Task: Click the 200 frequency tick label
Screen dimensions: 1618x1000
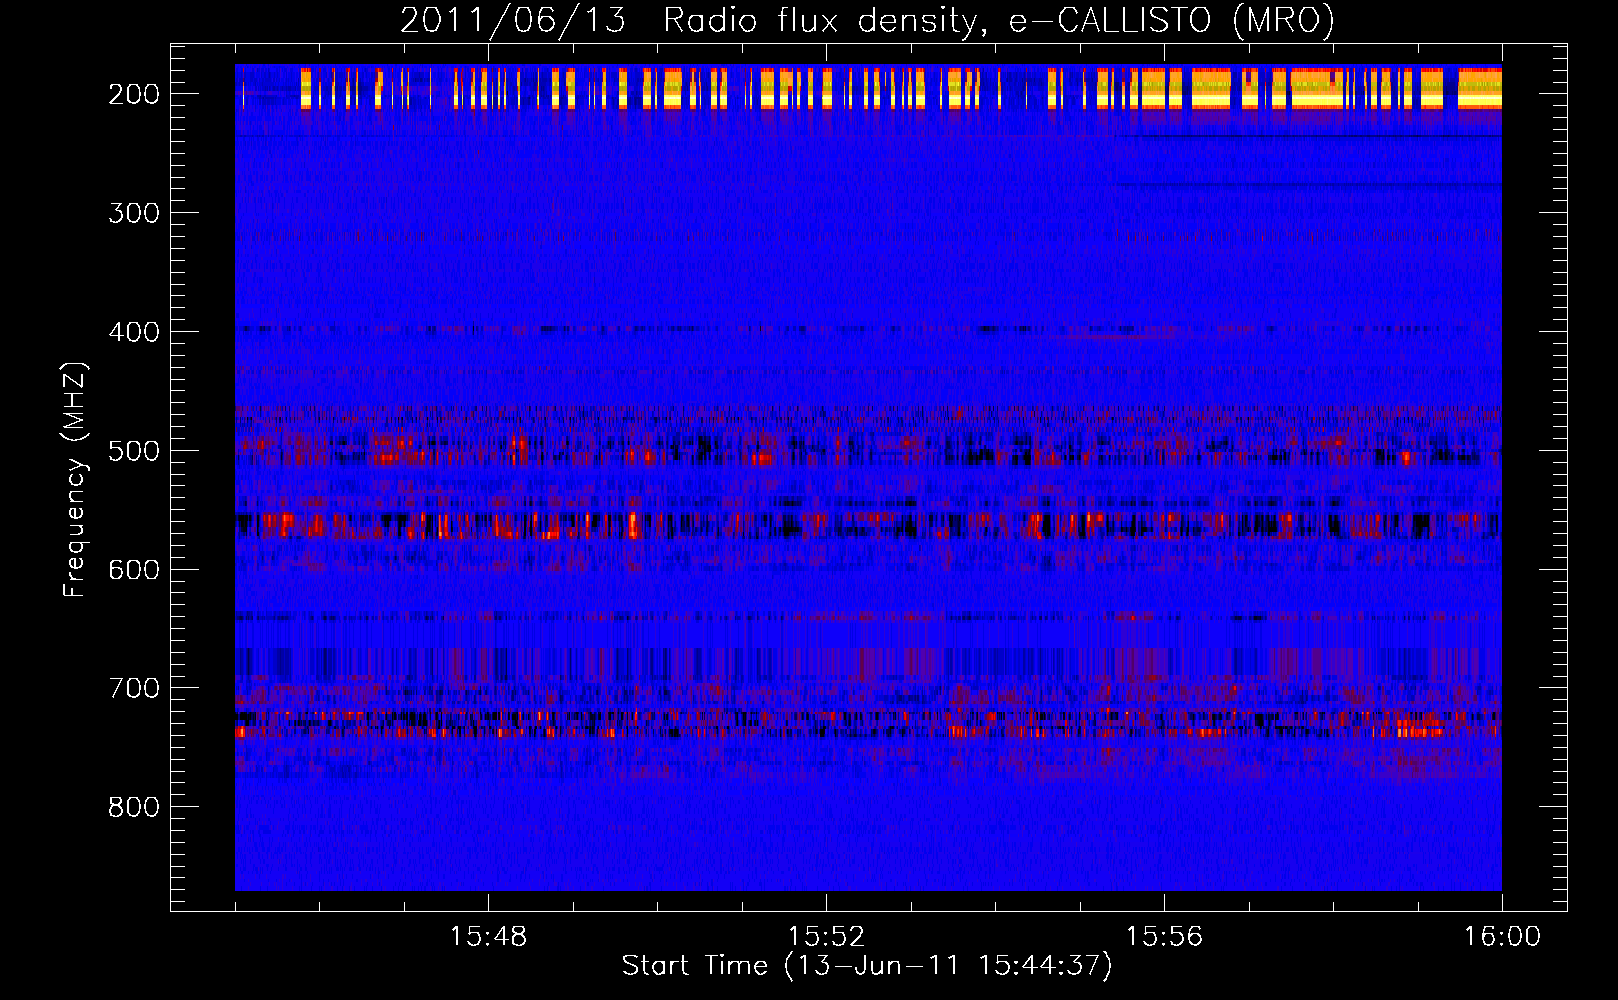Action: 134,94
